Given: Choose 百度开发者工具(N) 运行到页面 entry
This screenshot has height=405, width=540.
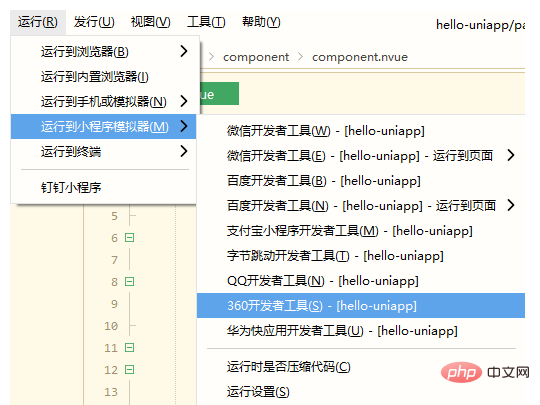Looking at the screenshot, I should tap(361, 206).
